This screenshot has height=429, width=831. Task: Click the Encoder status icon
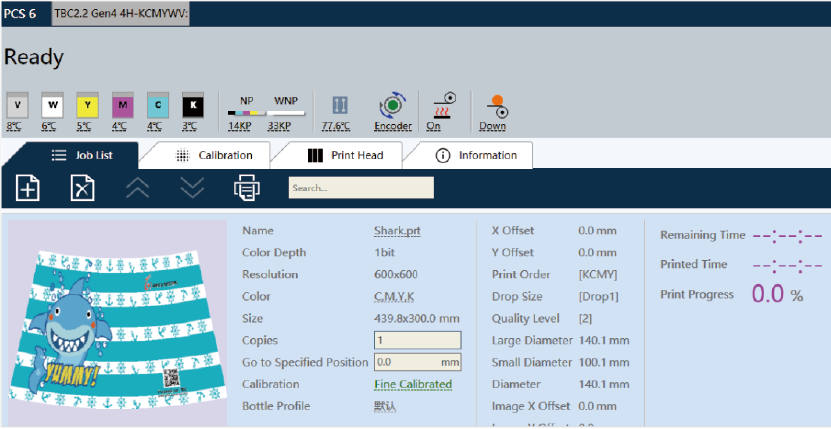pos(392,106)
